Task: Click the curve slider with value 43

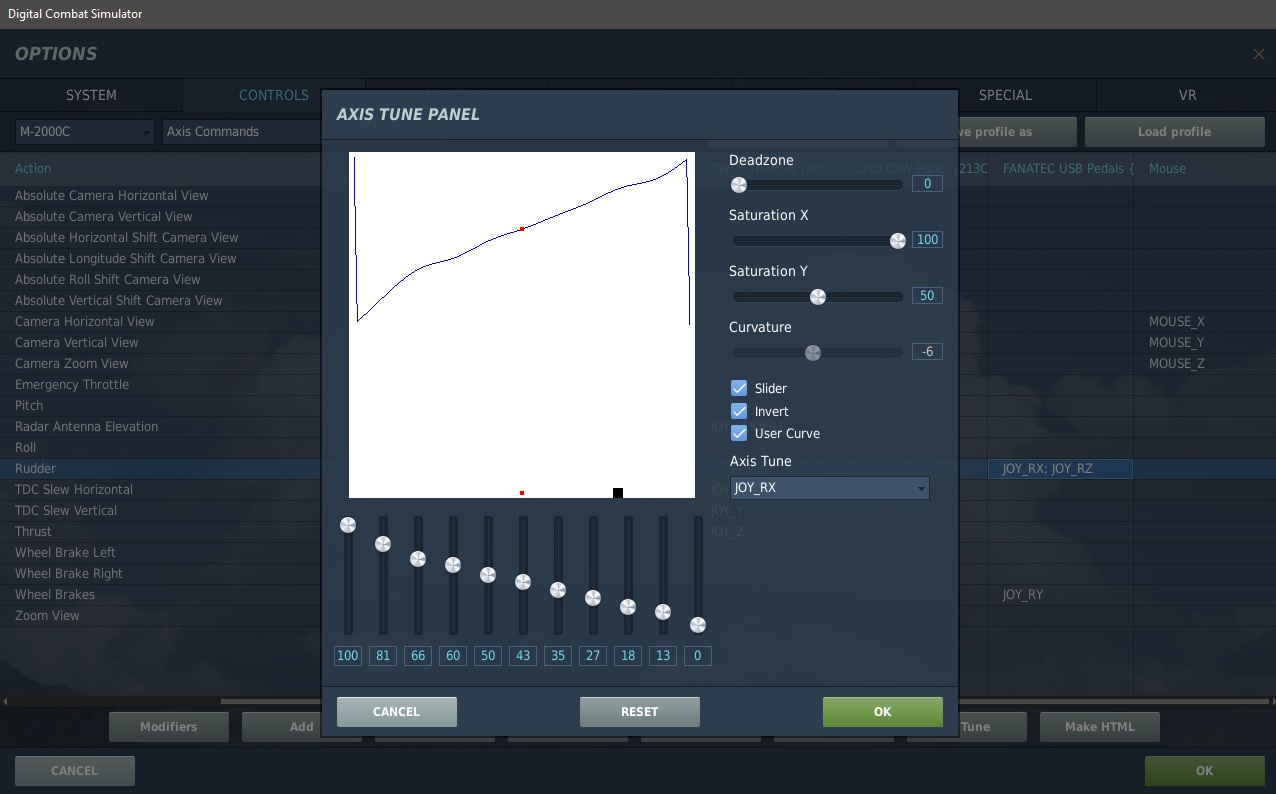Action: pyautogui.click(x=523, y=582)
